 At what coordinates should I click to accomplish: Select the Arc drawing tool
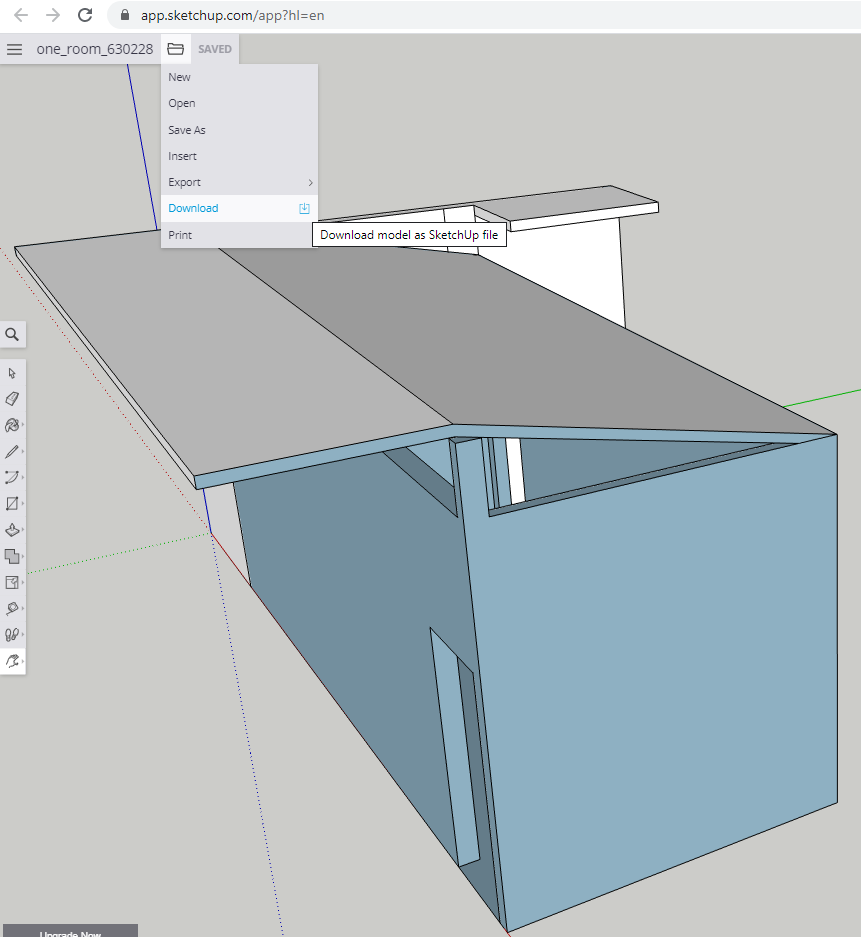point(12,477)
